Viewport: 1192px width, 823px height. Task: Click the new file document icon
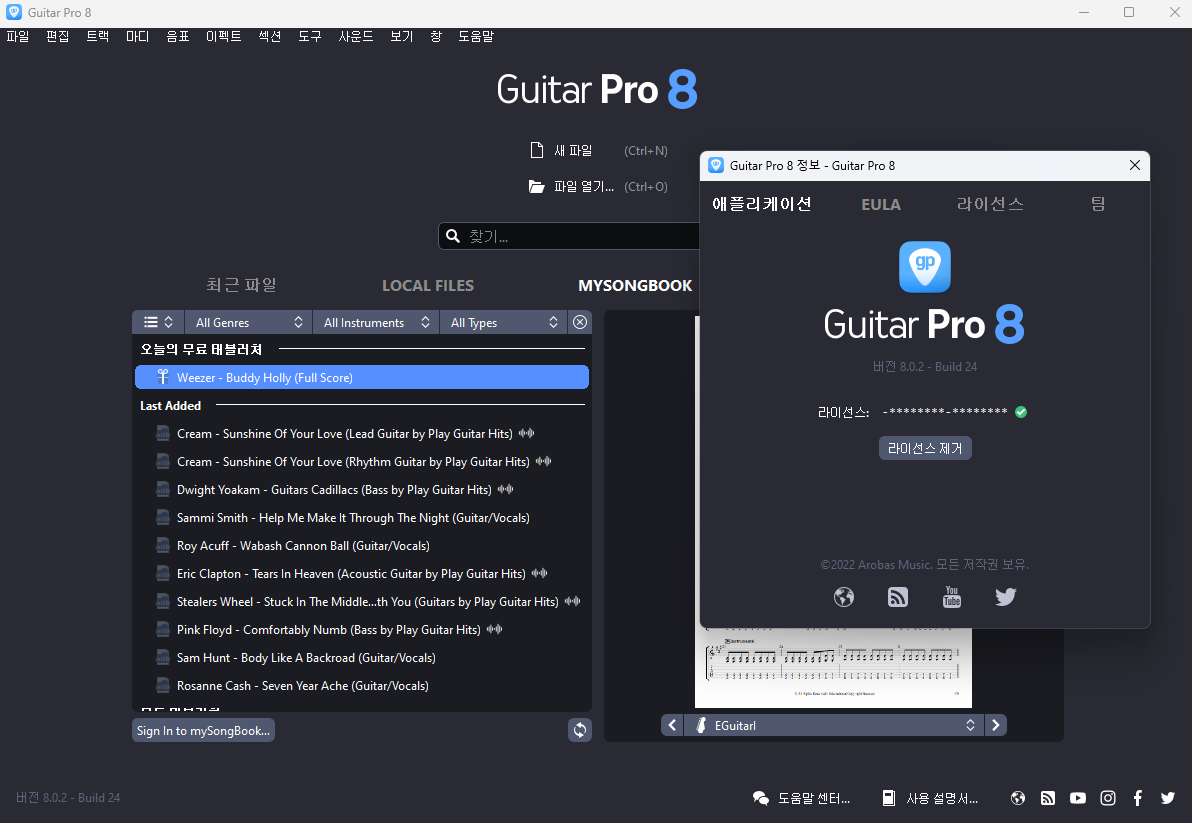click(537, 150)
